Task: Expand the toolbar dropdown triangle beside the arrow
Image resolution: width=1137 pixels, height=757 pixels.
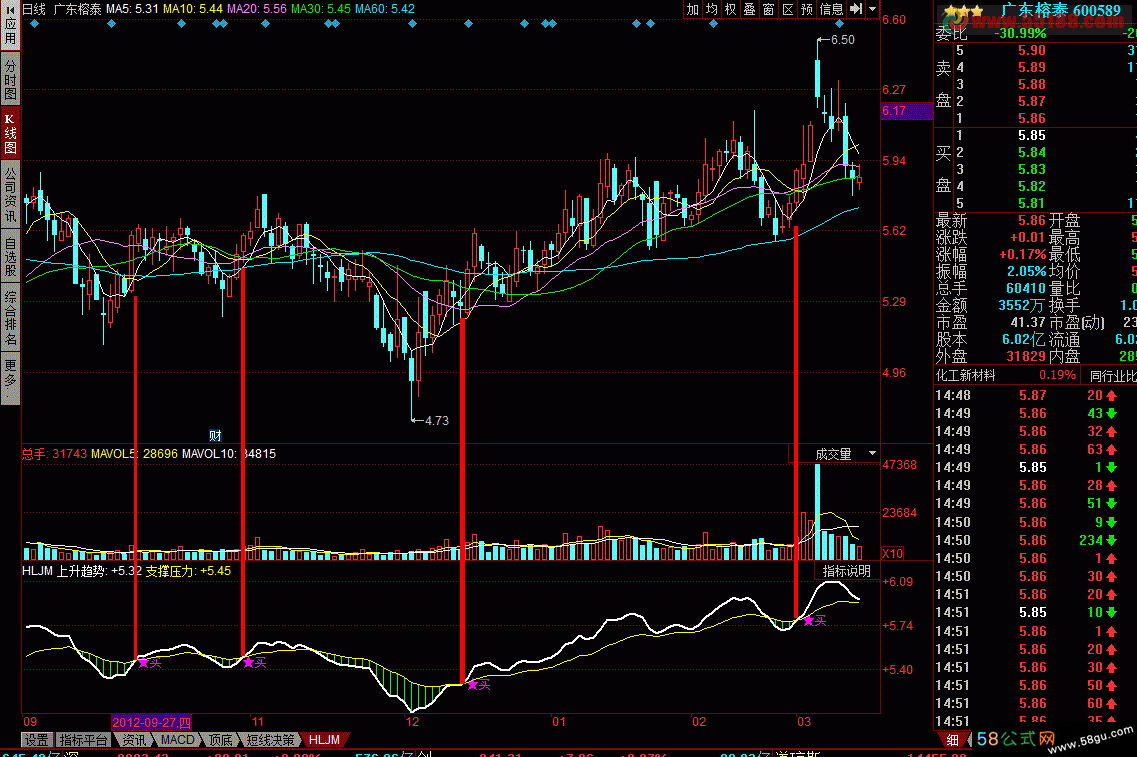Action: pos(872,9)
